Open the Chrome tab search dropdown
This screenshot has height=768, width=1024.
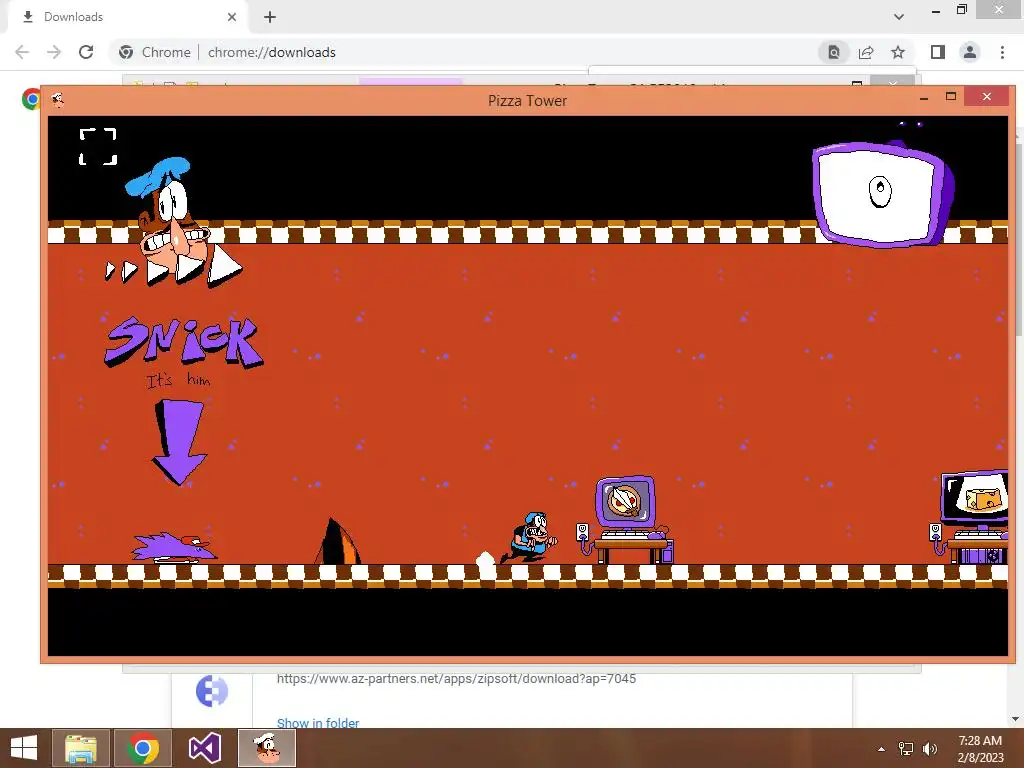(x=899, y=17)
